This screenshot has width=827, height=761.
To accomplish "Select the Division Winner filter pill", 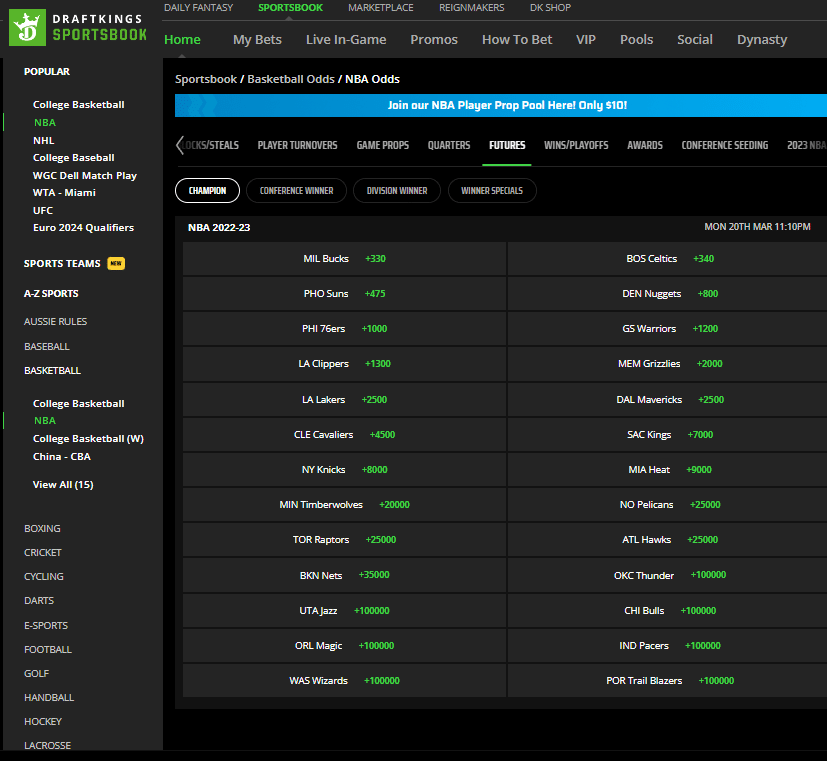I will click(x=397, y=190).
